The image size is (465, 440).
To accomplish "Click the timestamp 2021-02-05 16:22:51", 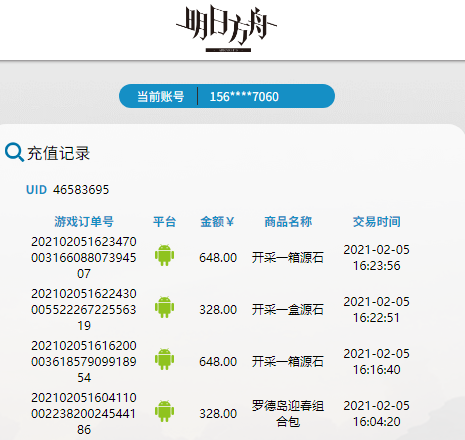I will pos(377,309).
